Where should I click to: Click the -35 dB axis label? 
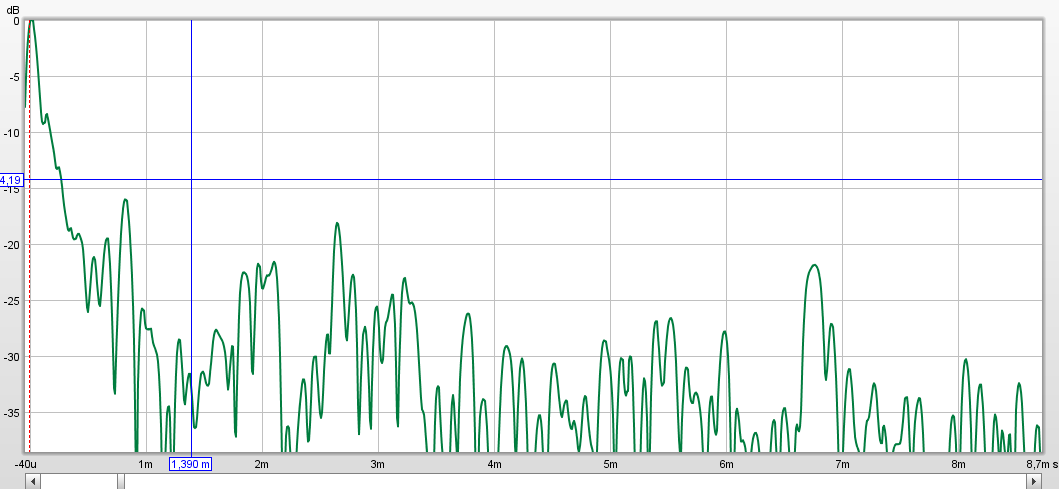point(13,413)
